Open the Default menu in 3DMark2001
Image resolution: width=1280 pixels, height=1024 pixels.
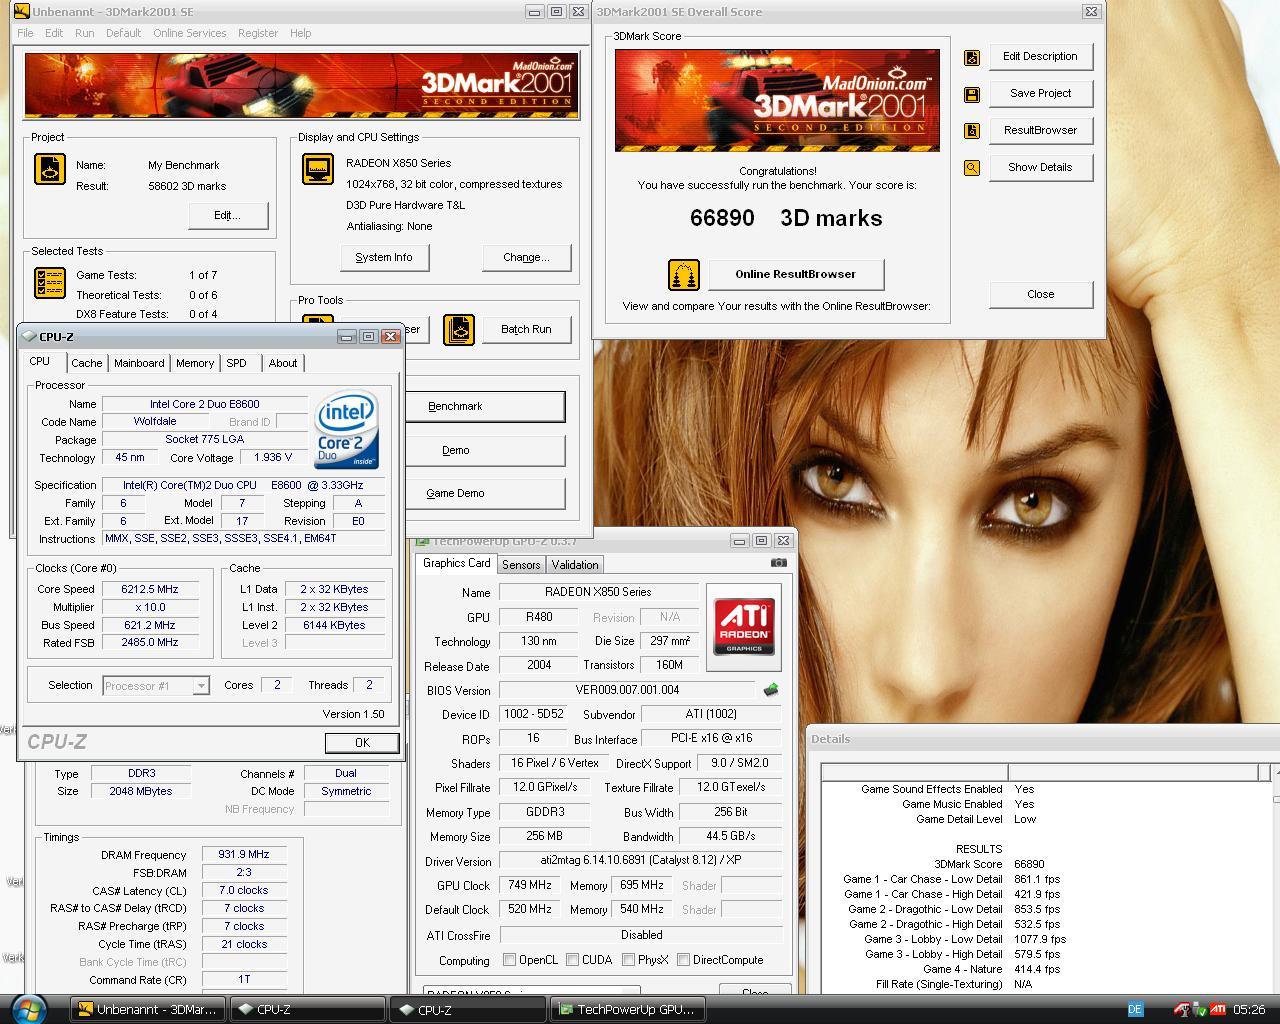click(124, 33)
